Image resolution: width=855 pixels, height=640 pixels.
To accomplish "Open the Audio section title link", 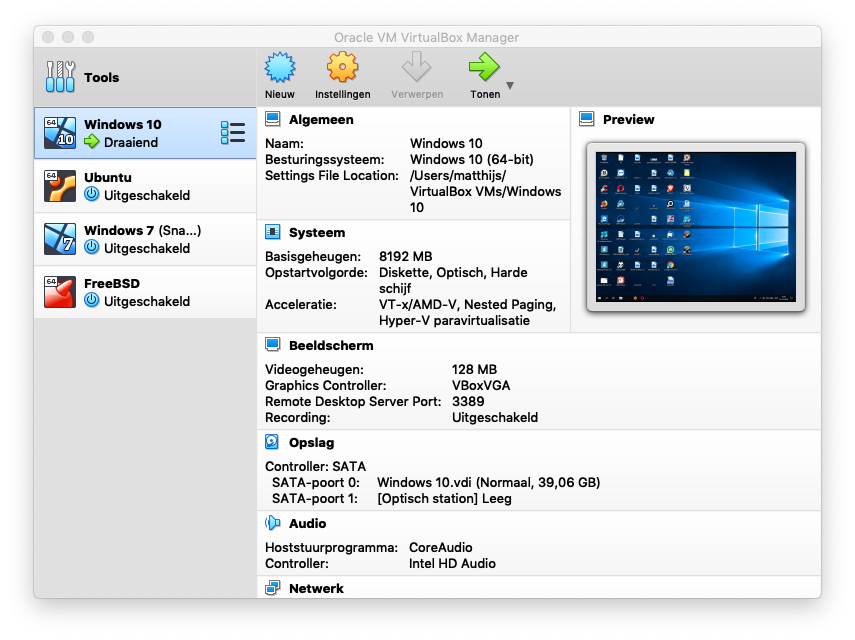I will (x=307, y=523).
